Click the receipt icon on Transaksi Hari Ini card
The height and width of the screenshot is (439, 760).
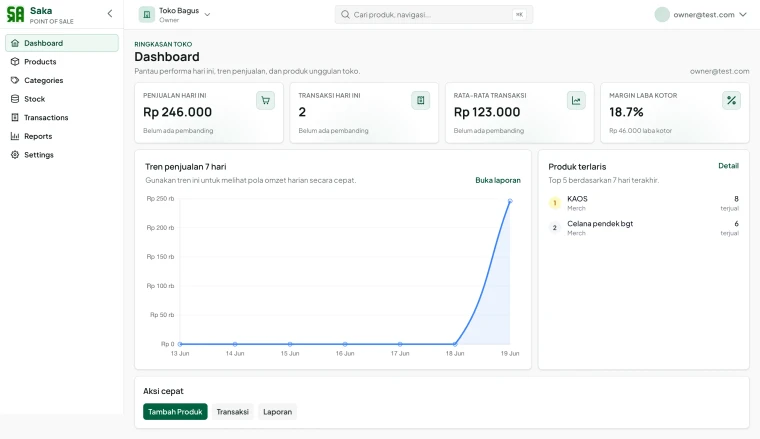pos(421,100)
